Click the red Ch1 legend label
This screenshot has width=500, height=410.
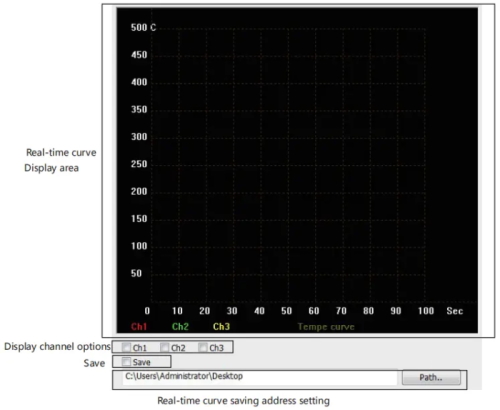click(139, 326)
